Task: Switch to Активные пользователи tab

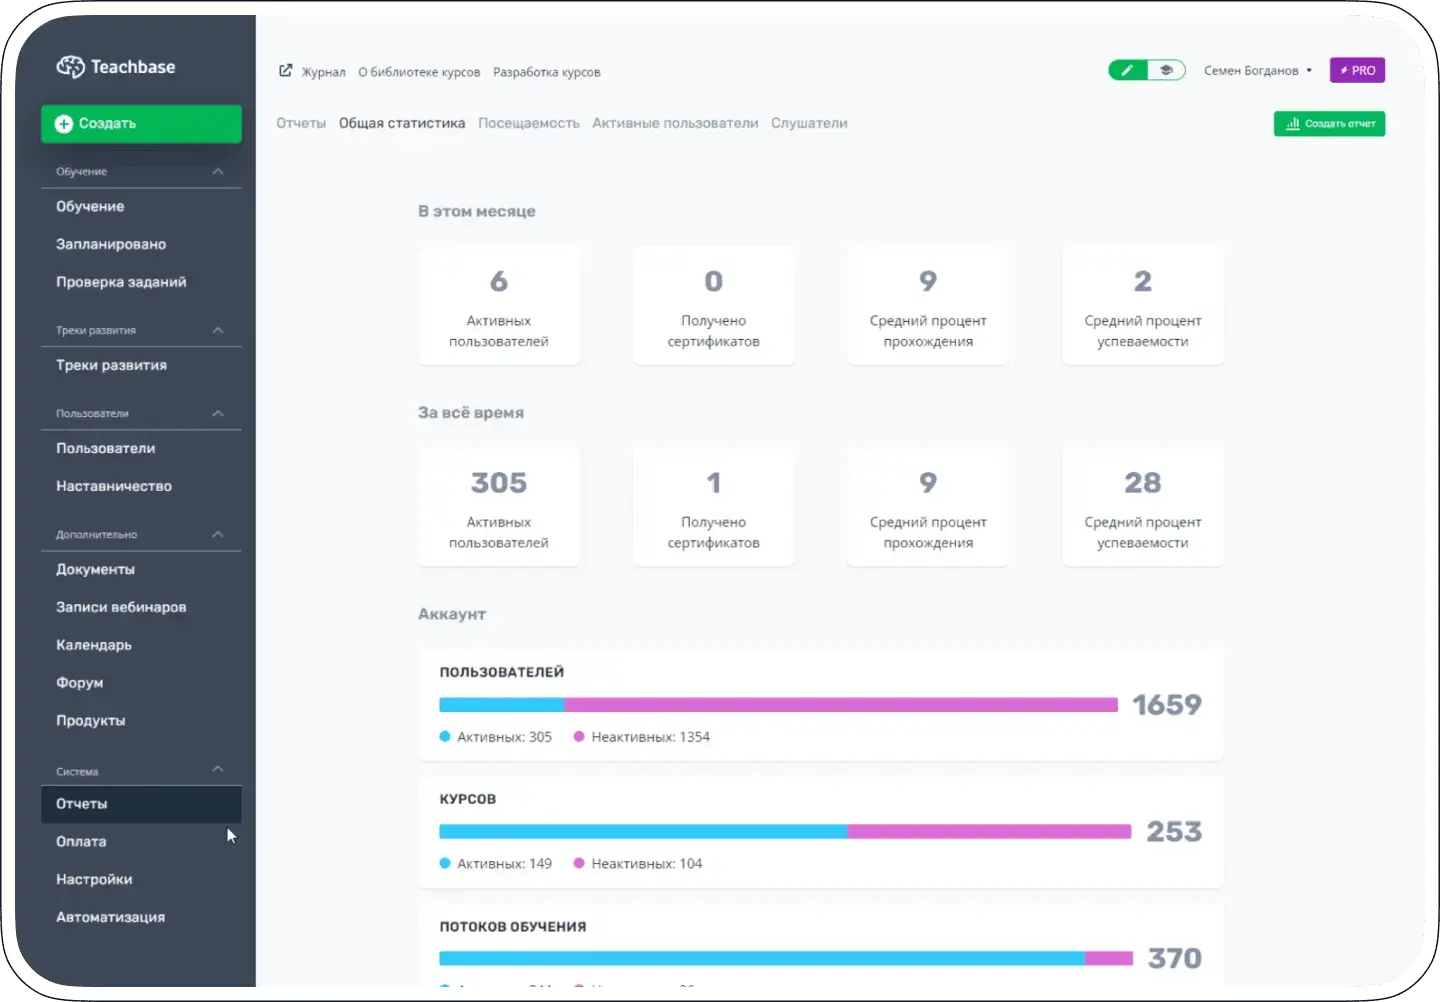Action: pyautogui.click(x=675, y=123)
